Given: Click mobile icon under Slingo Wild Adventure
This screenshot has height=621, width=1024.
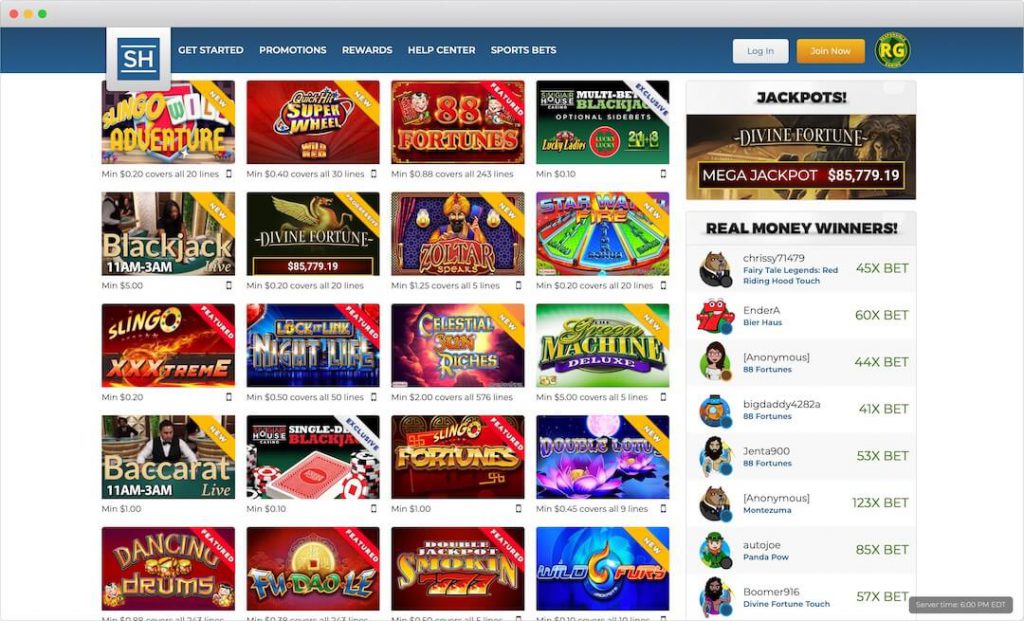Looking at the screenshot, I should [x=229, y=174].
